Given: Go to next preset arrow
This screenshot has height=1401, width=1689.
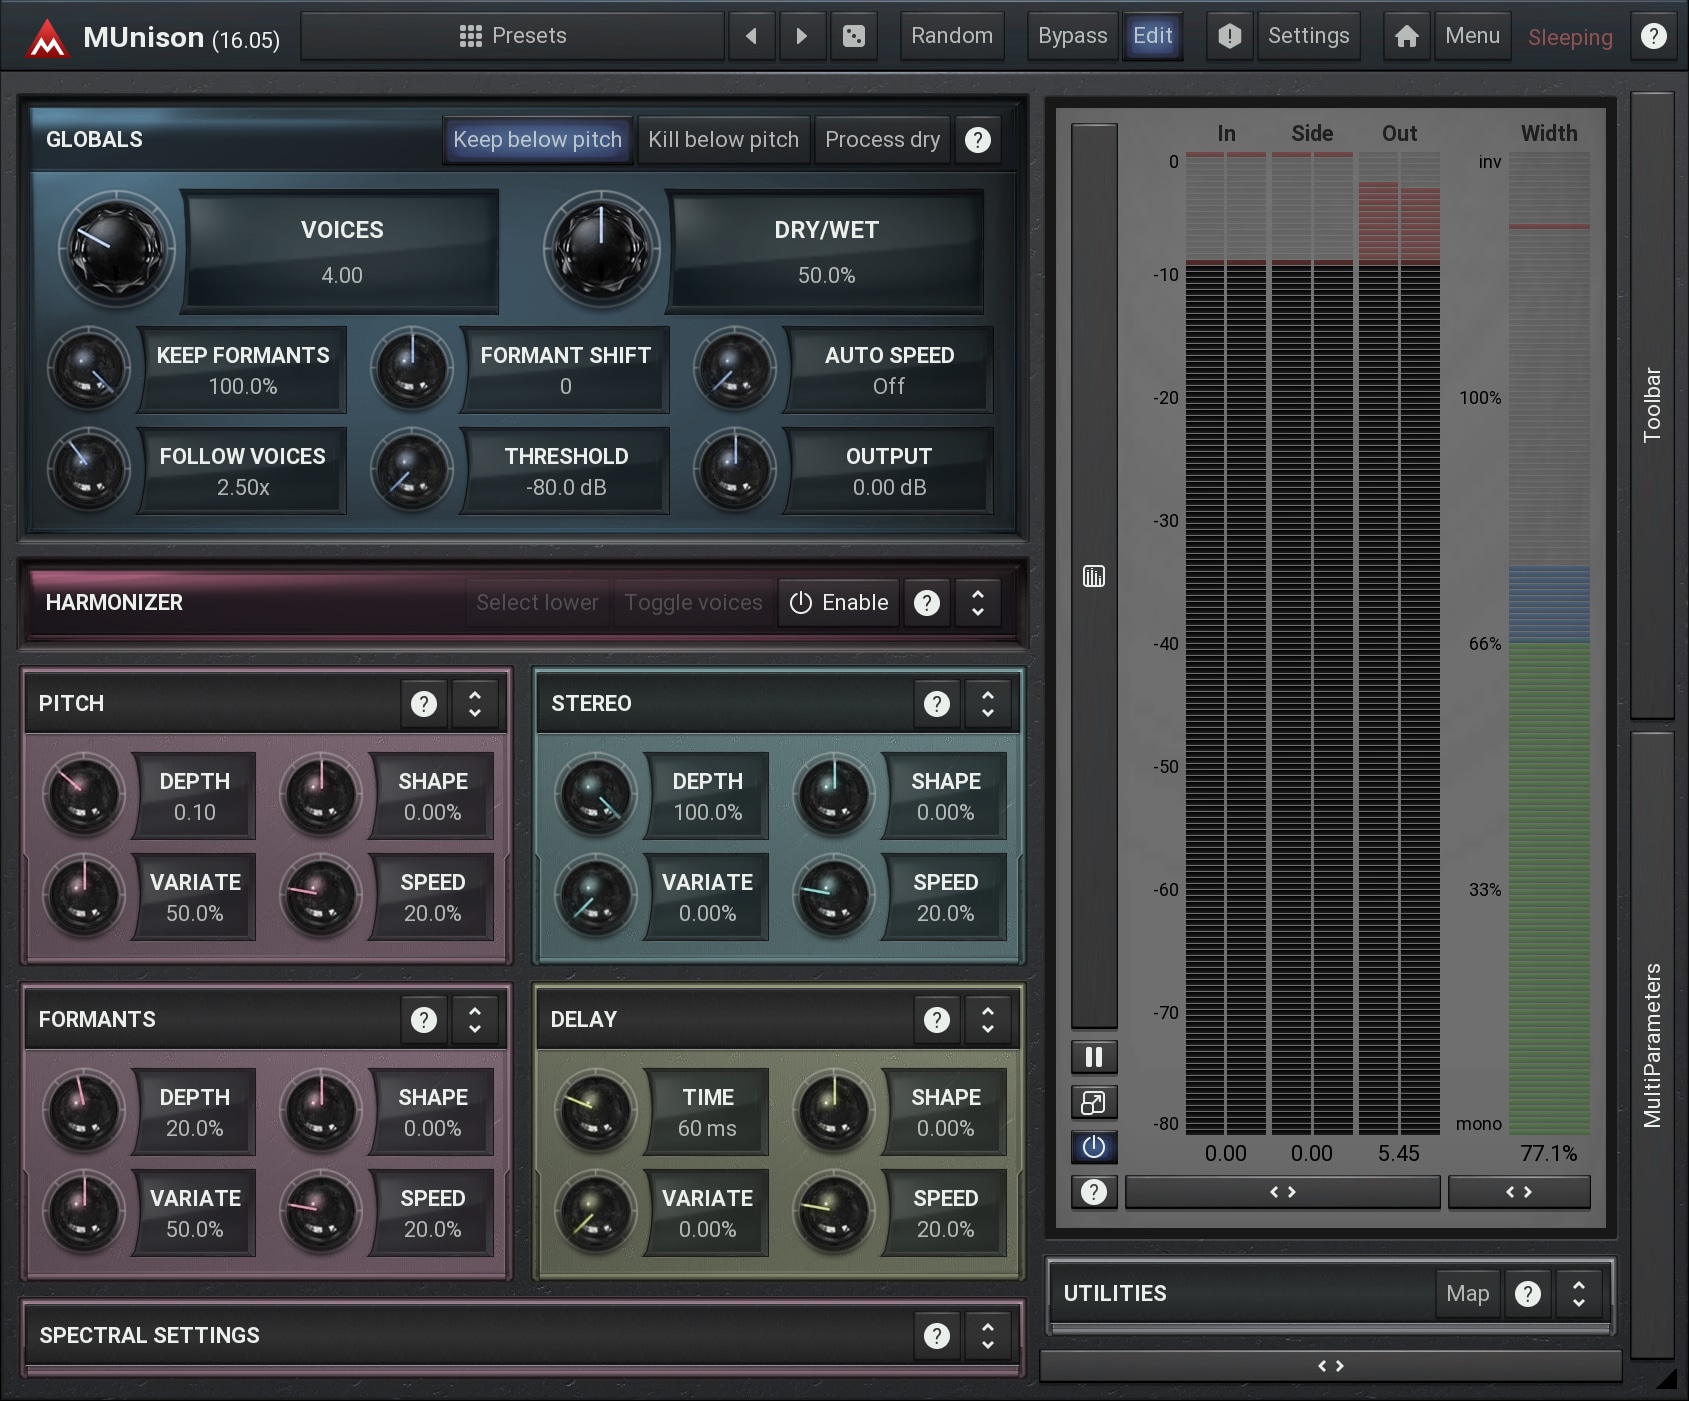Looking at the screenshot, I should (801, 36).
